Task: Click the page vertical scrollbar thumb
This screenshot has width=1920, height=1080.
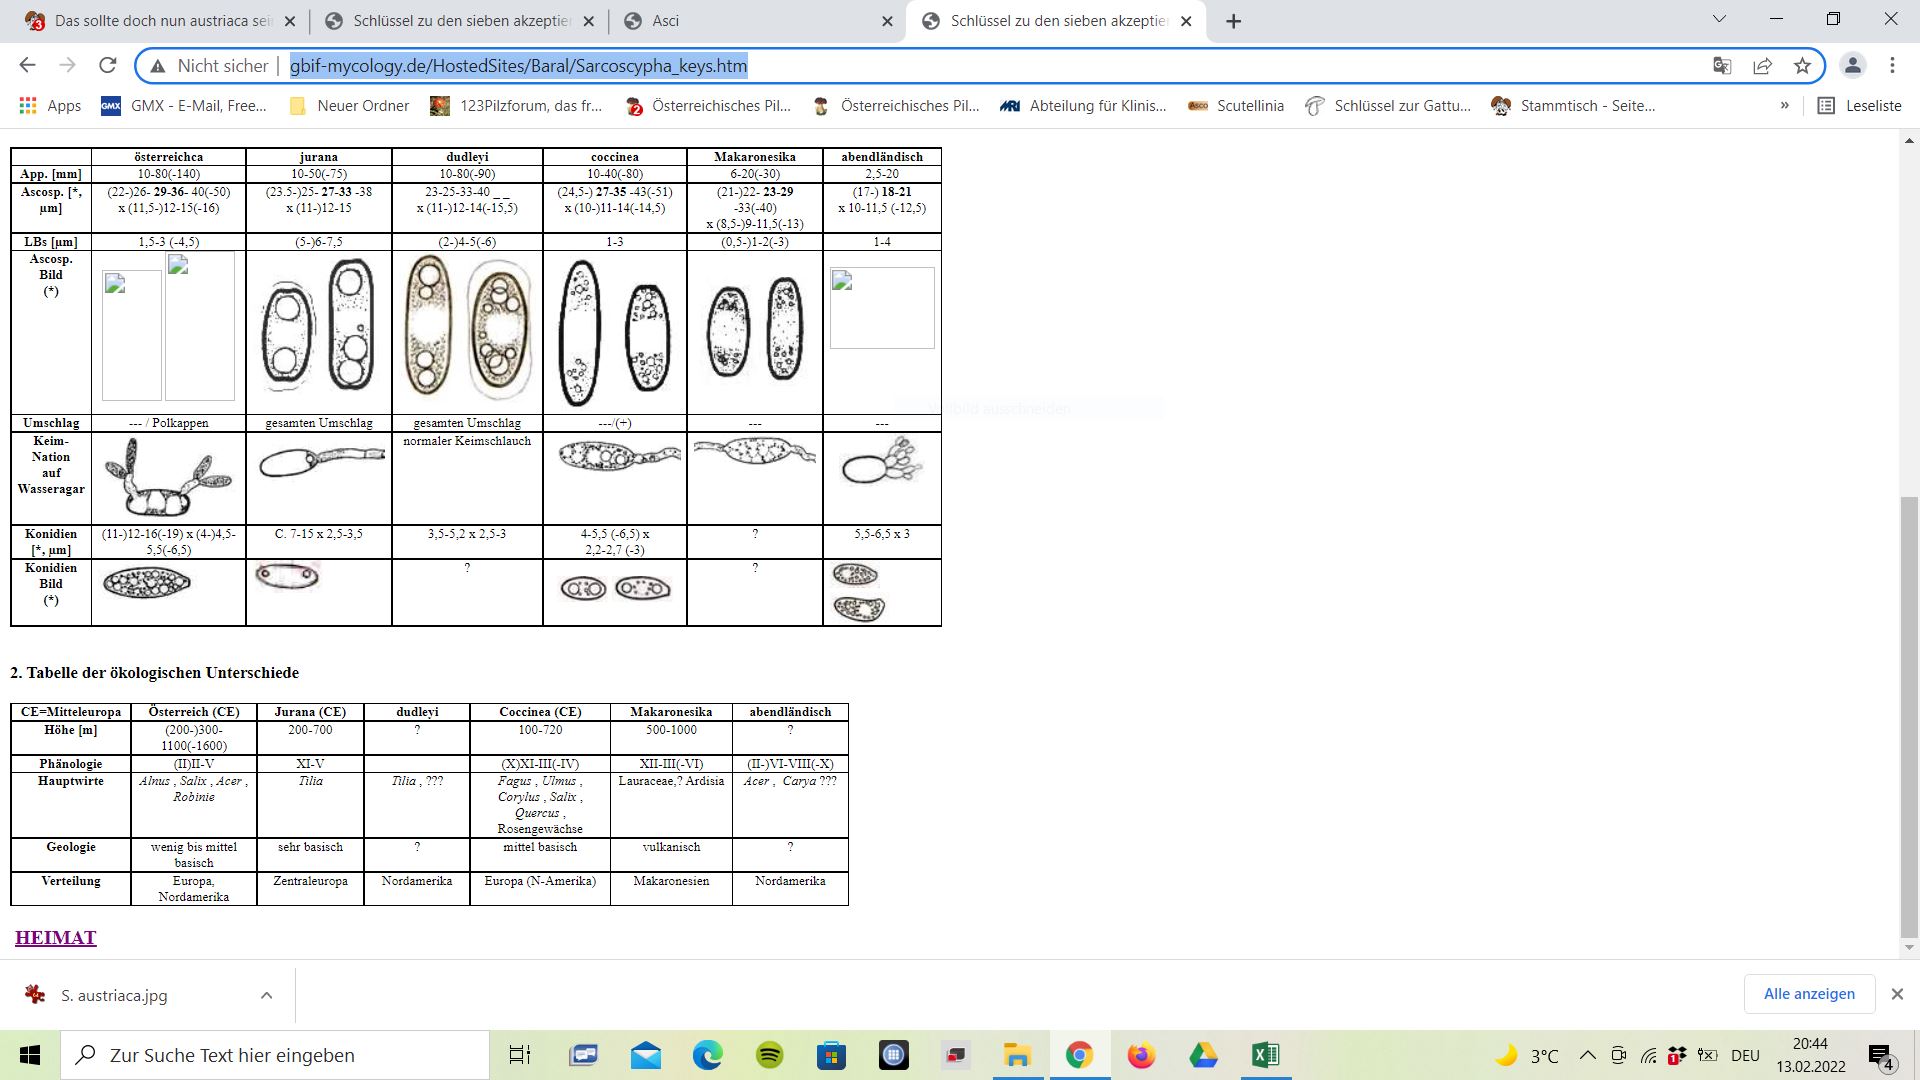Action: pos(1910,715)
